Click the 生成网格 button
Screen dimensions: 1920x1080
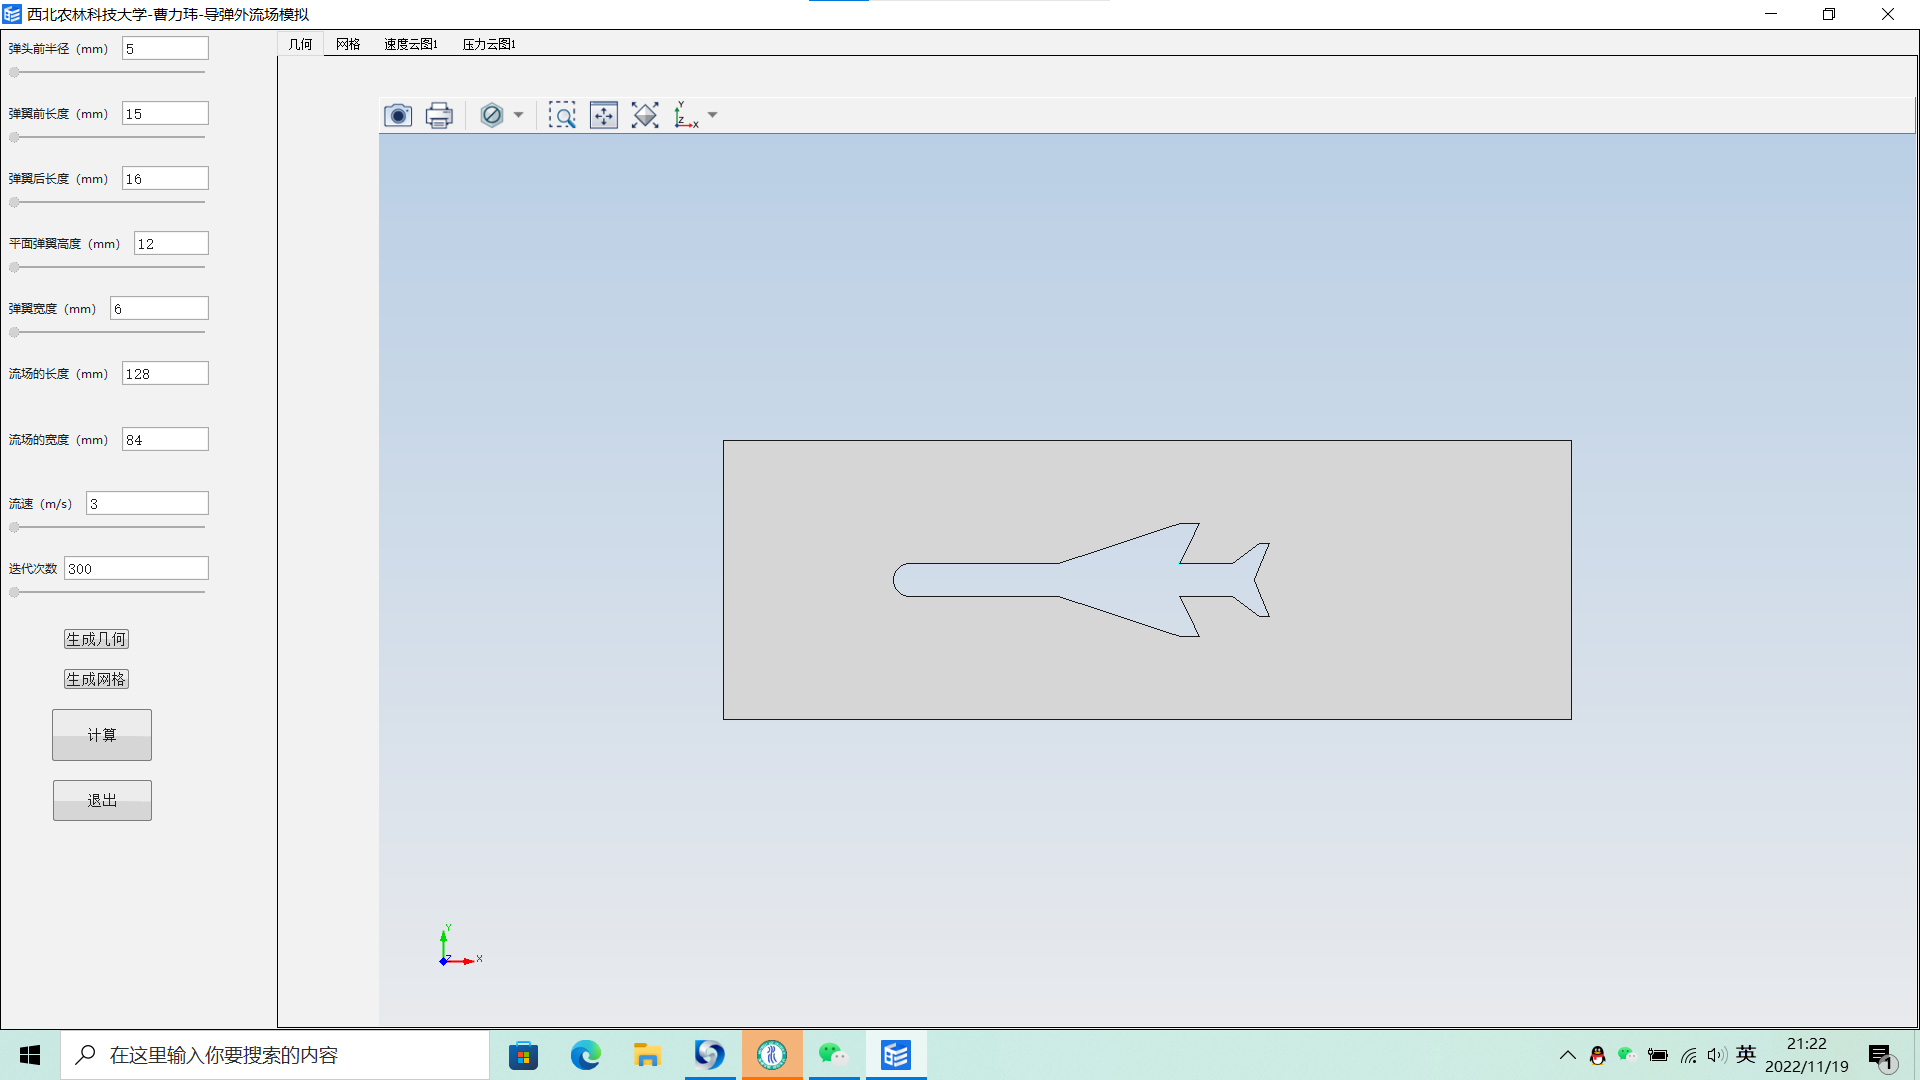pos(95,678)
